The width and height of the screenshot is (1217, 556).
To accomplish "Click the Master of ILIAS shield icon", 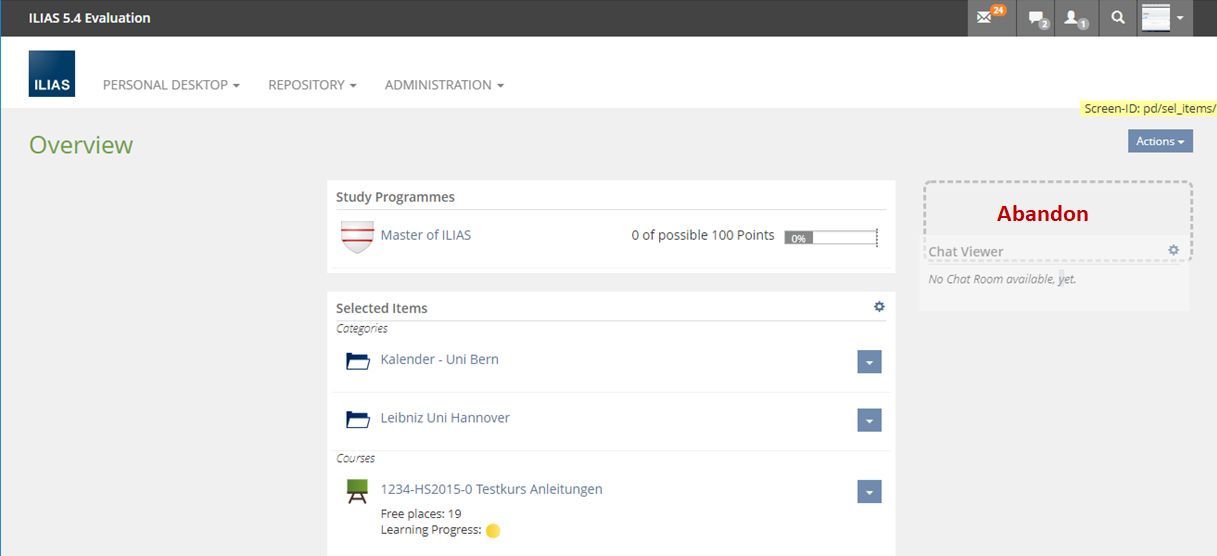I will click(357, 237).
